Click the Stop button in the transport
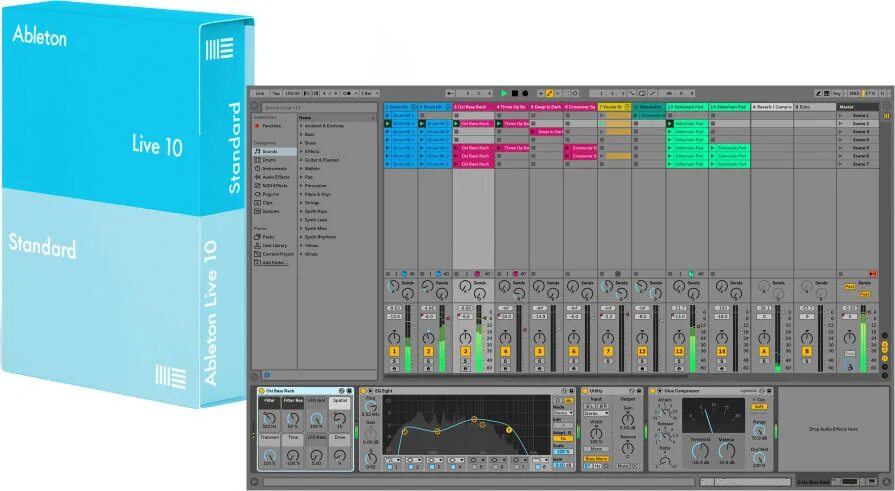895x491 pixels. click(x=514, y=93)
